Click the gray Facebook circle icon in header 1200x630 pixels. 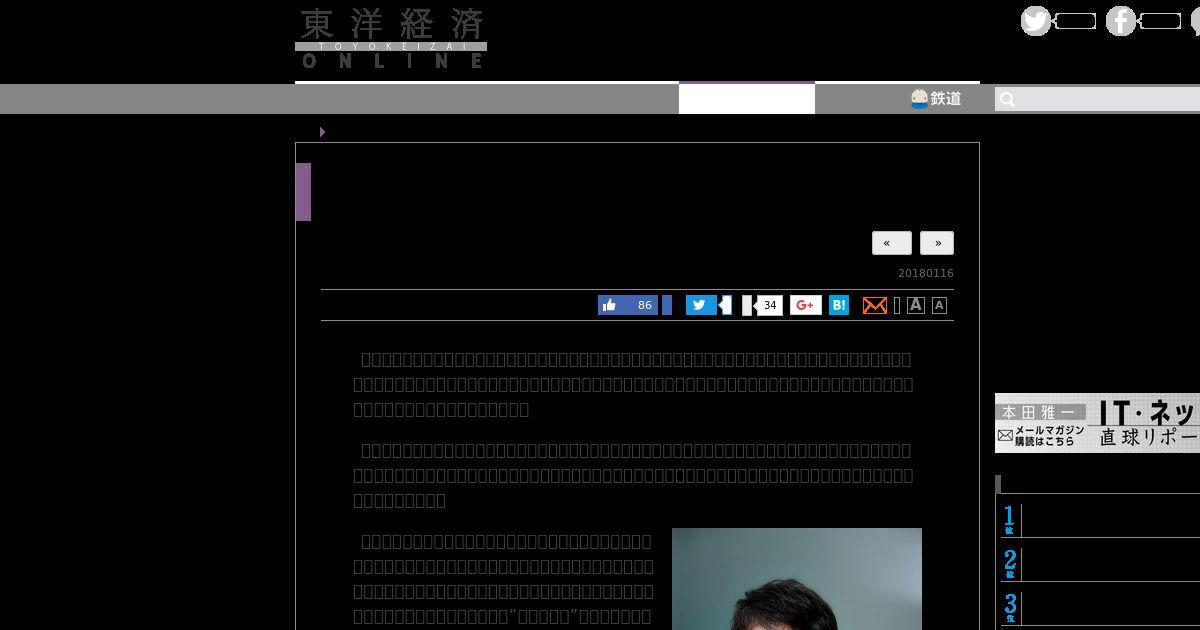(x=1120, y=21)
